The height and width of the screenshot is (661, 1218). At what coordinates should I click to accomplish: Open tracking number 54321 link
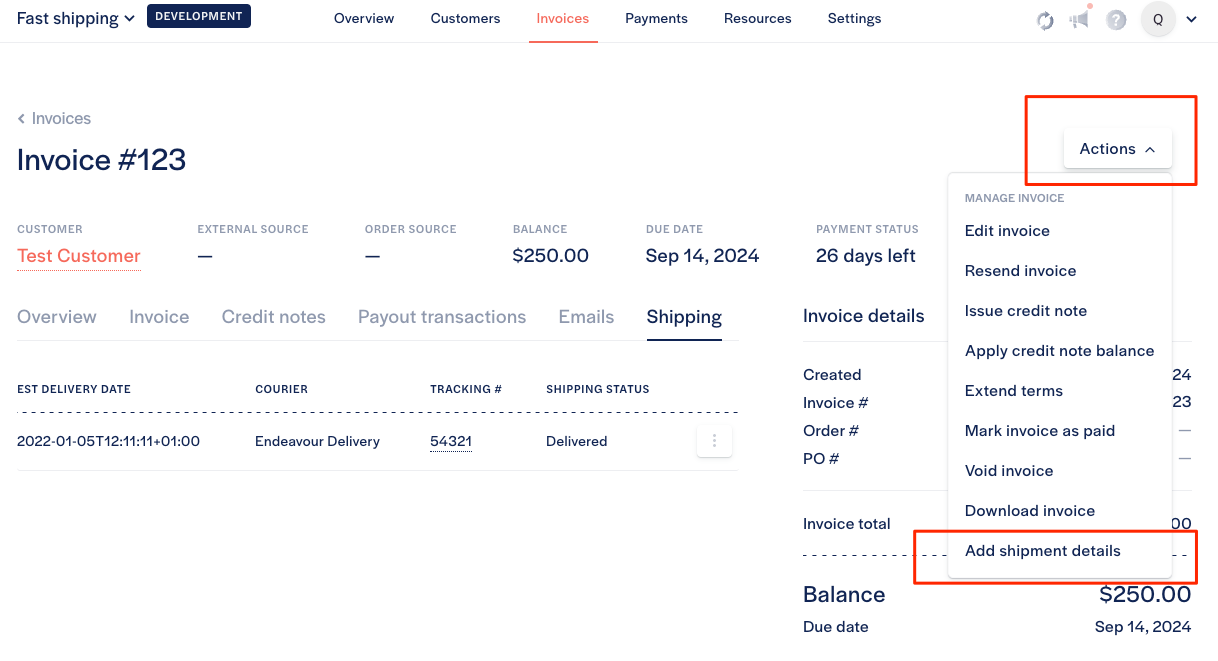451,441
